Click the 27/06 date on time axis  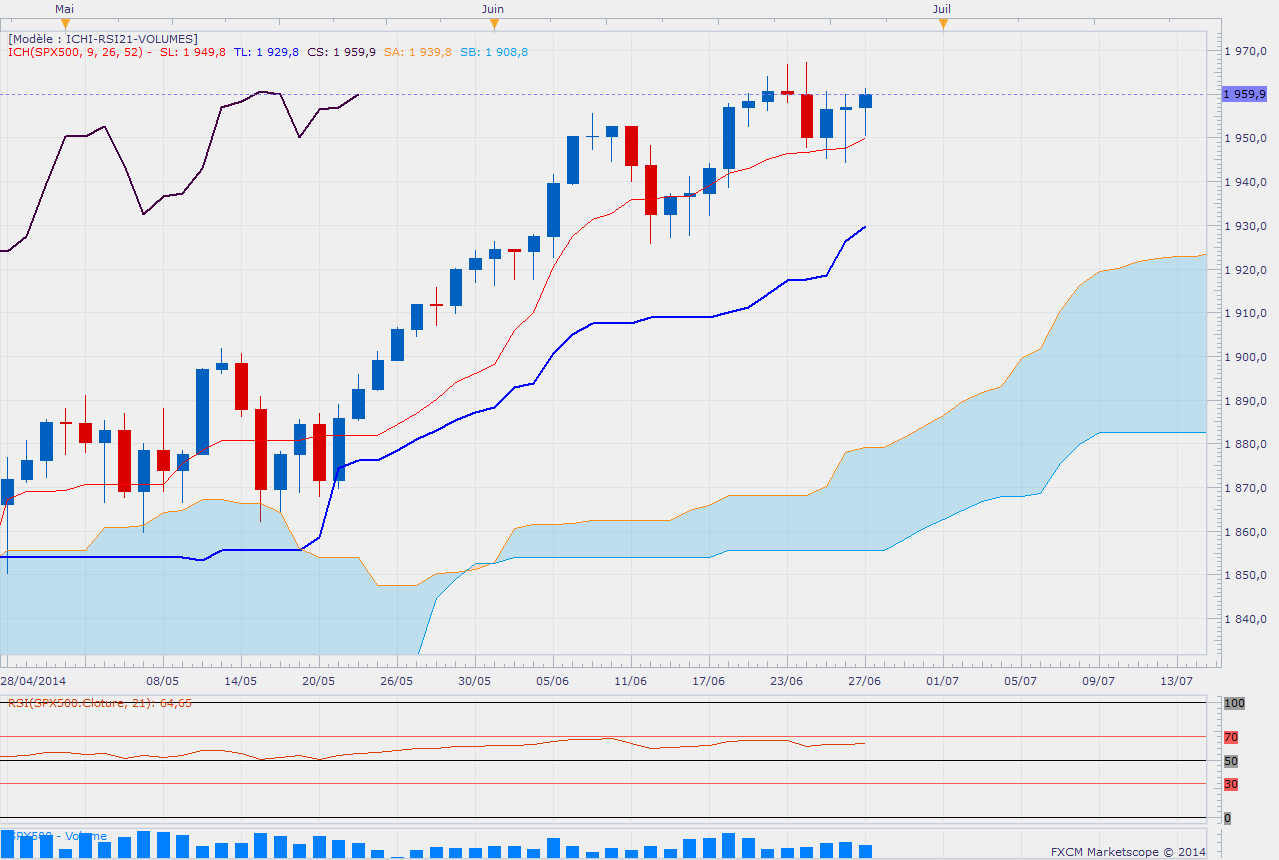tap(864, 680)
